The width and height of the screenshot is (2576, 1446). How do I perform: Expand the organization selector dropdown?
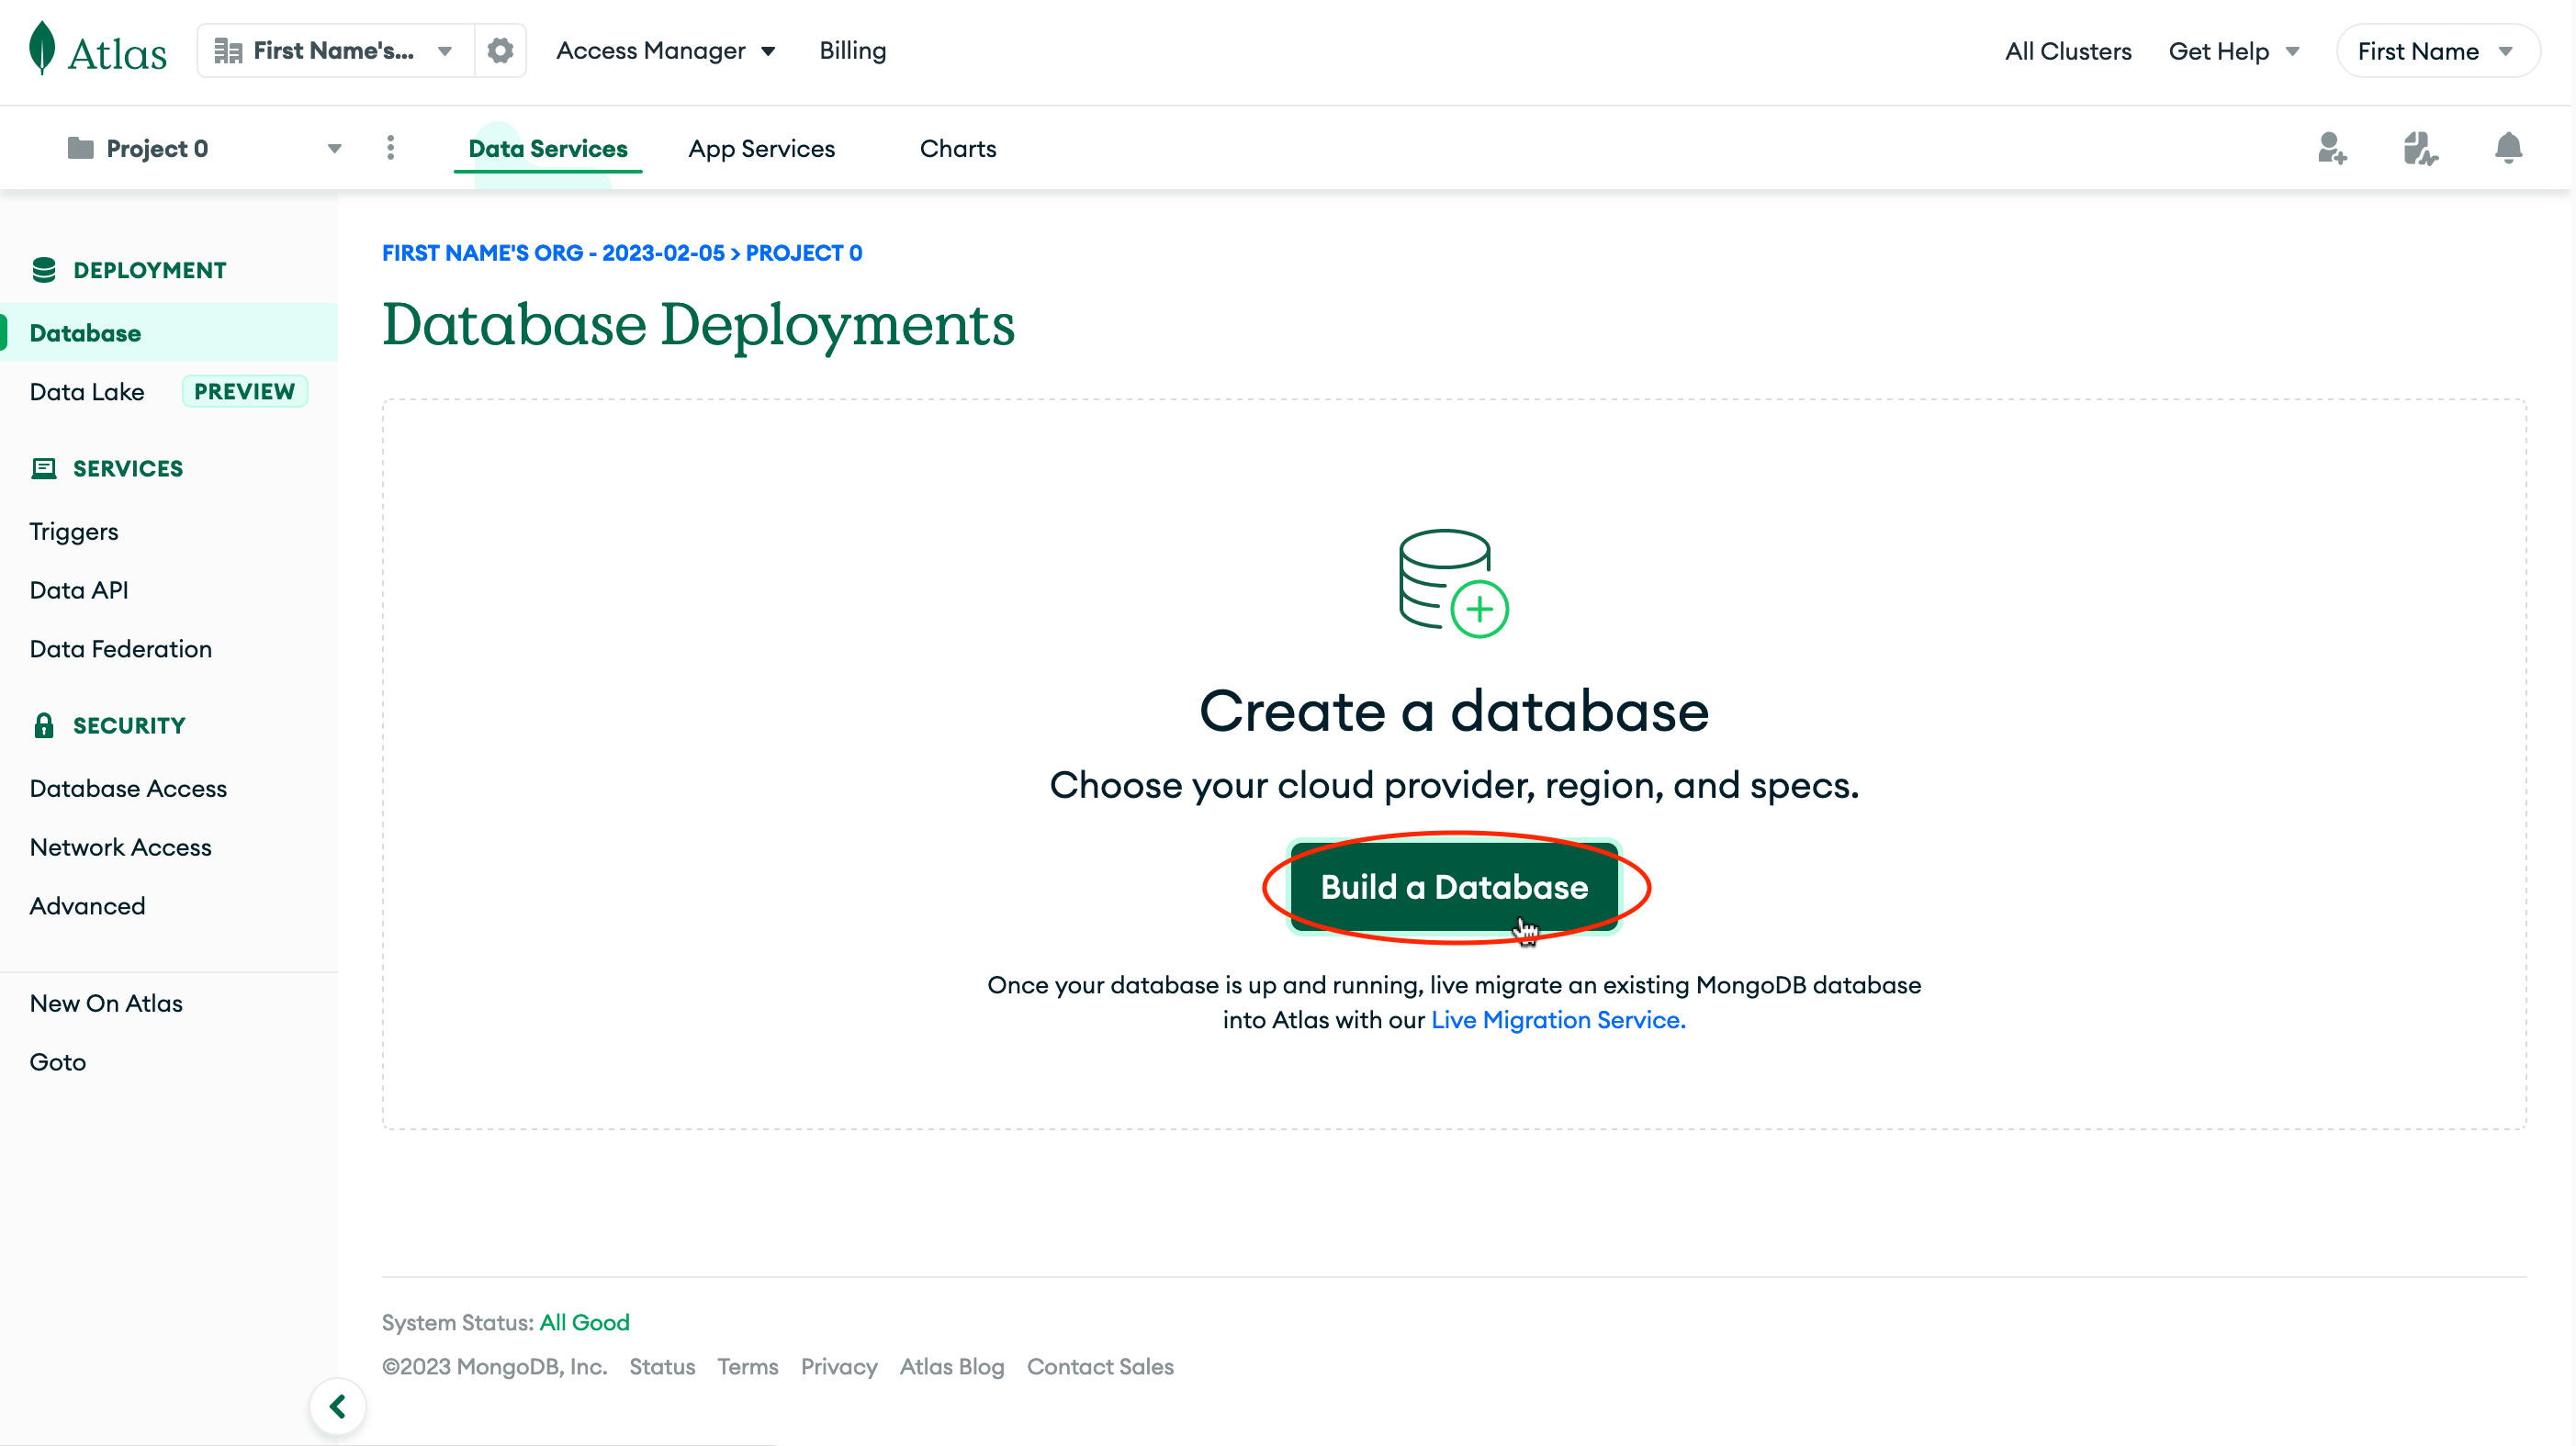click(x=446, y=50)
